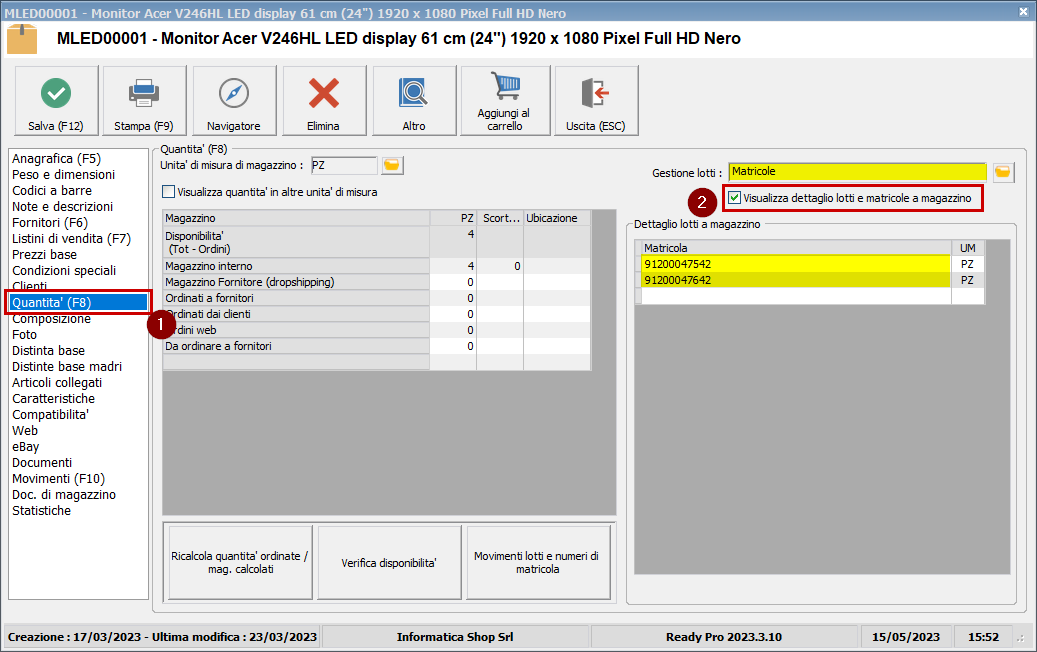The image size is (1037, 652).
Task: Select eBay in sidebar
Action: [25, 446]
